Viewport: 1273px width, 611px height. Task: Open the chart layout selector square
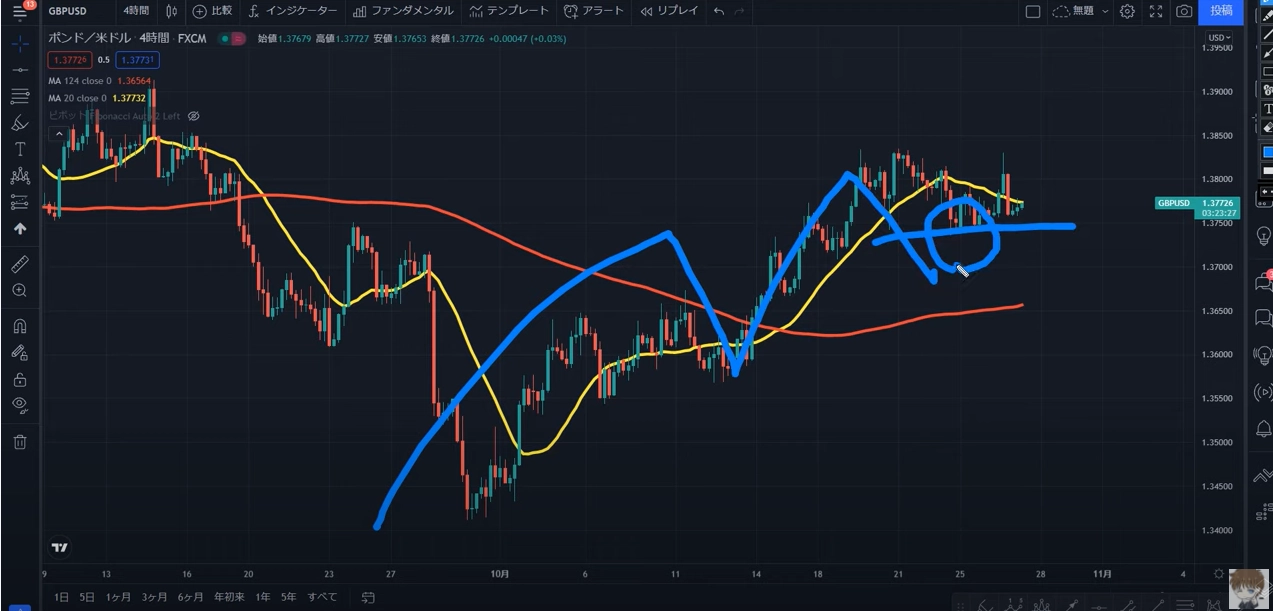point(1033,11)
